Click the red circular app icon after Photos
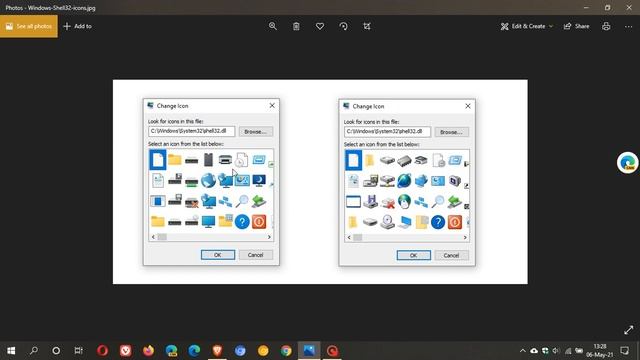 coord(332,351)
